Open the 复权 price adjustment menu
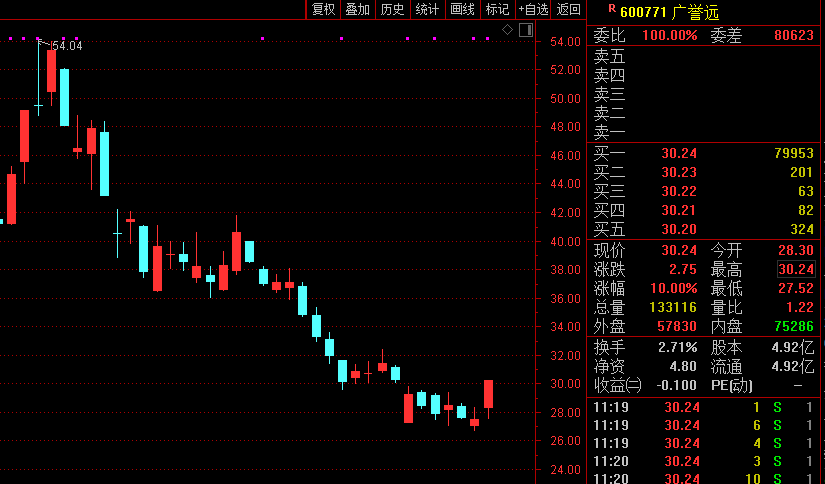Image resolution: width=825 pixels, height=484 pixels. click(x=323, y=10)
